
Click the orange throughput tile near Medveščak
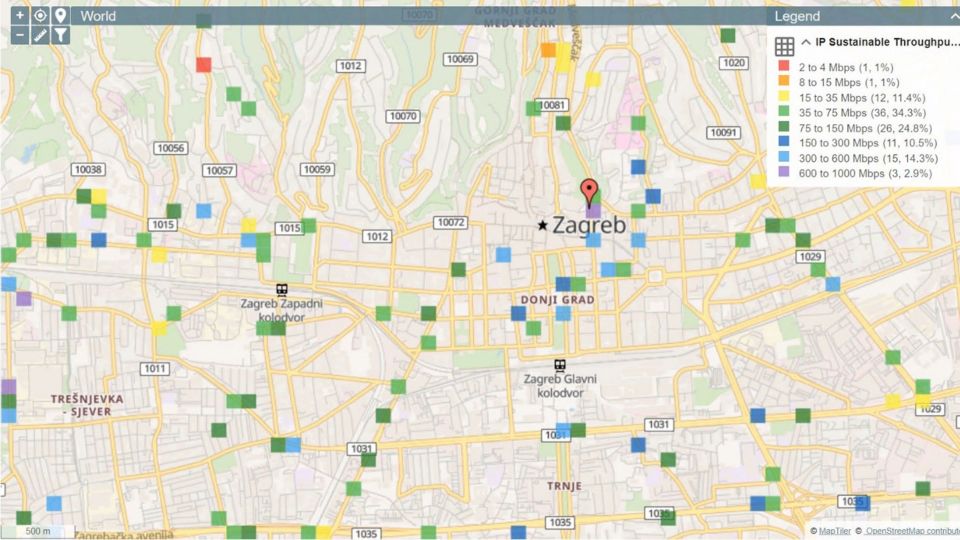click(548, 50)
